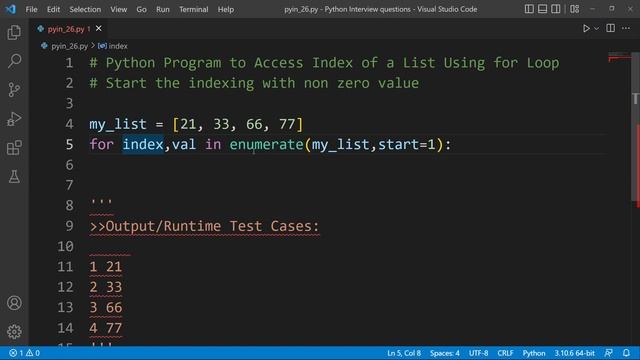Click the my_list variable on line 4
The width and height of the screenshot is (640, 360).
tap(118, 124)
